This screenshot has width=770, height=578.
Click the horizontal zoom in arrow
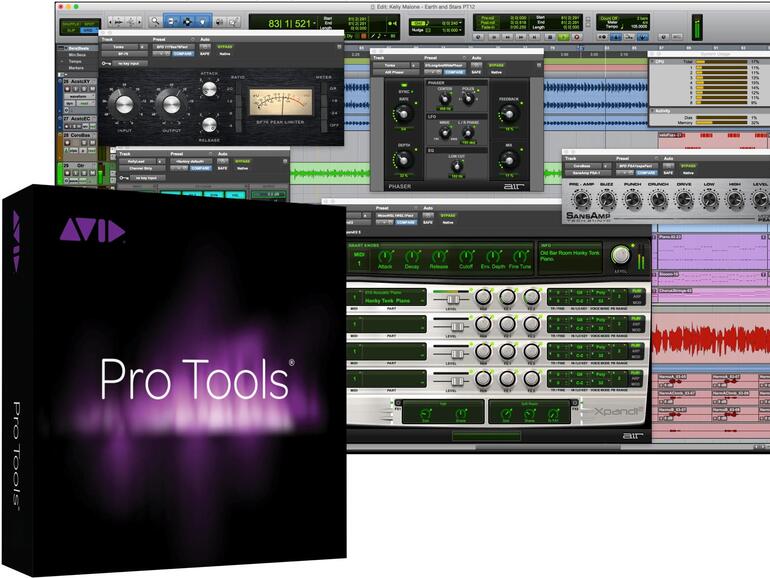139,22
